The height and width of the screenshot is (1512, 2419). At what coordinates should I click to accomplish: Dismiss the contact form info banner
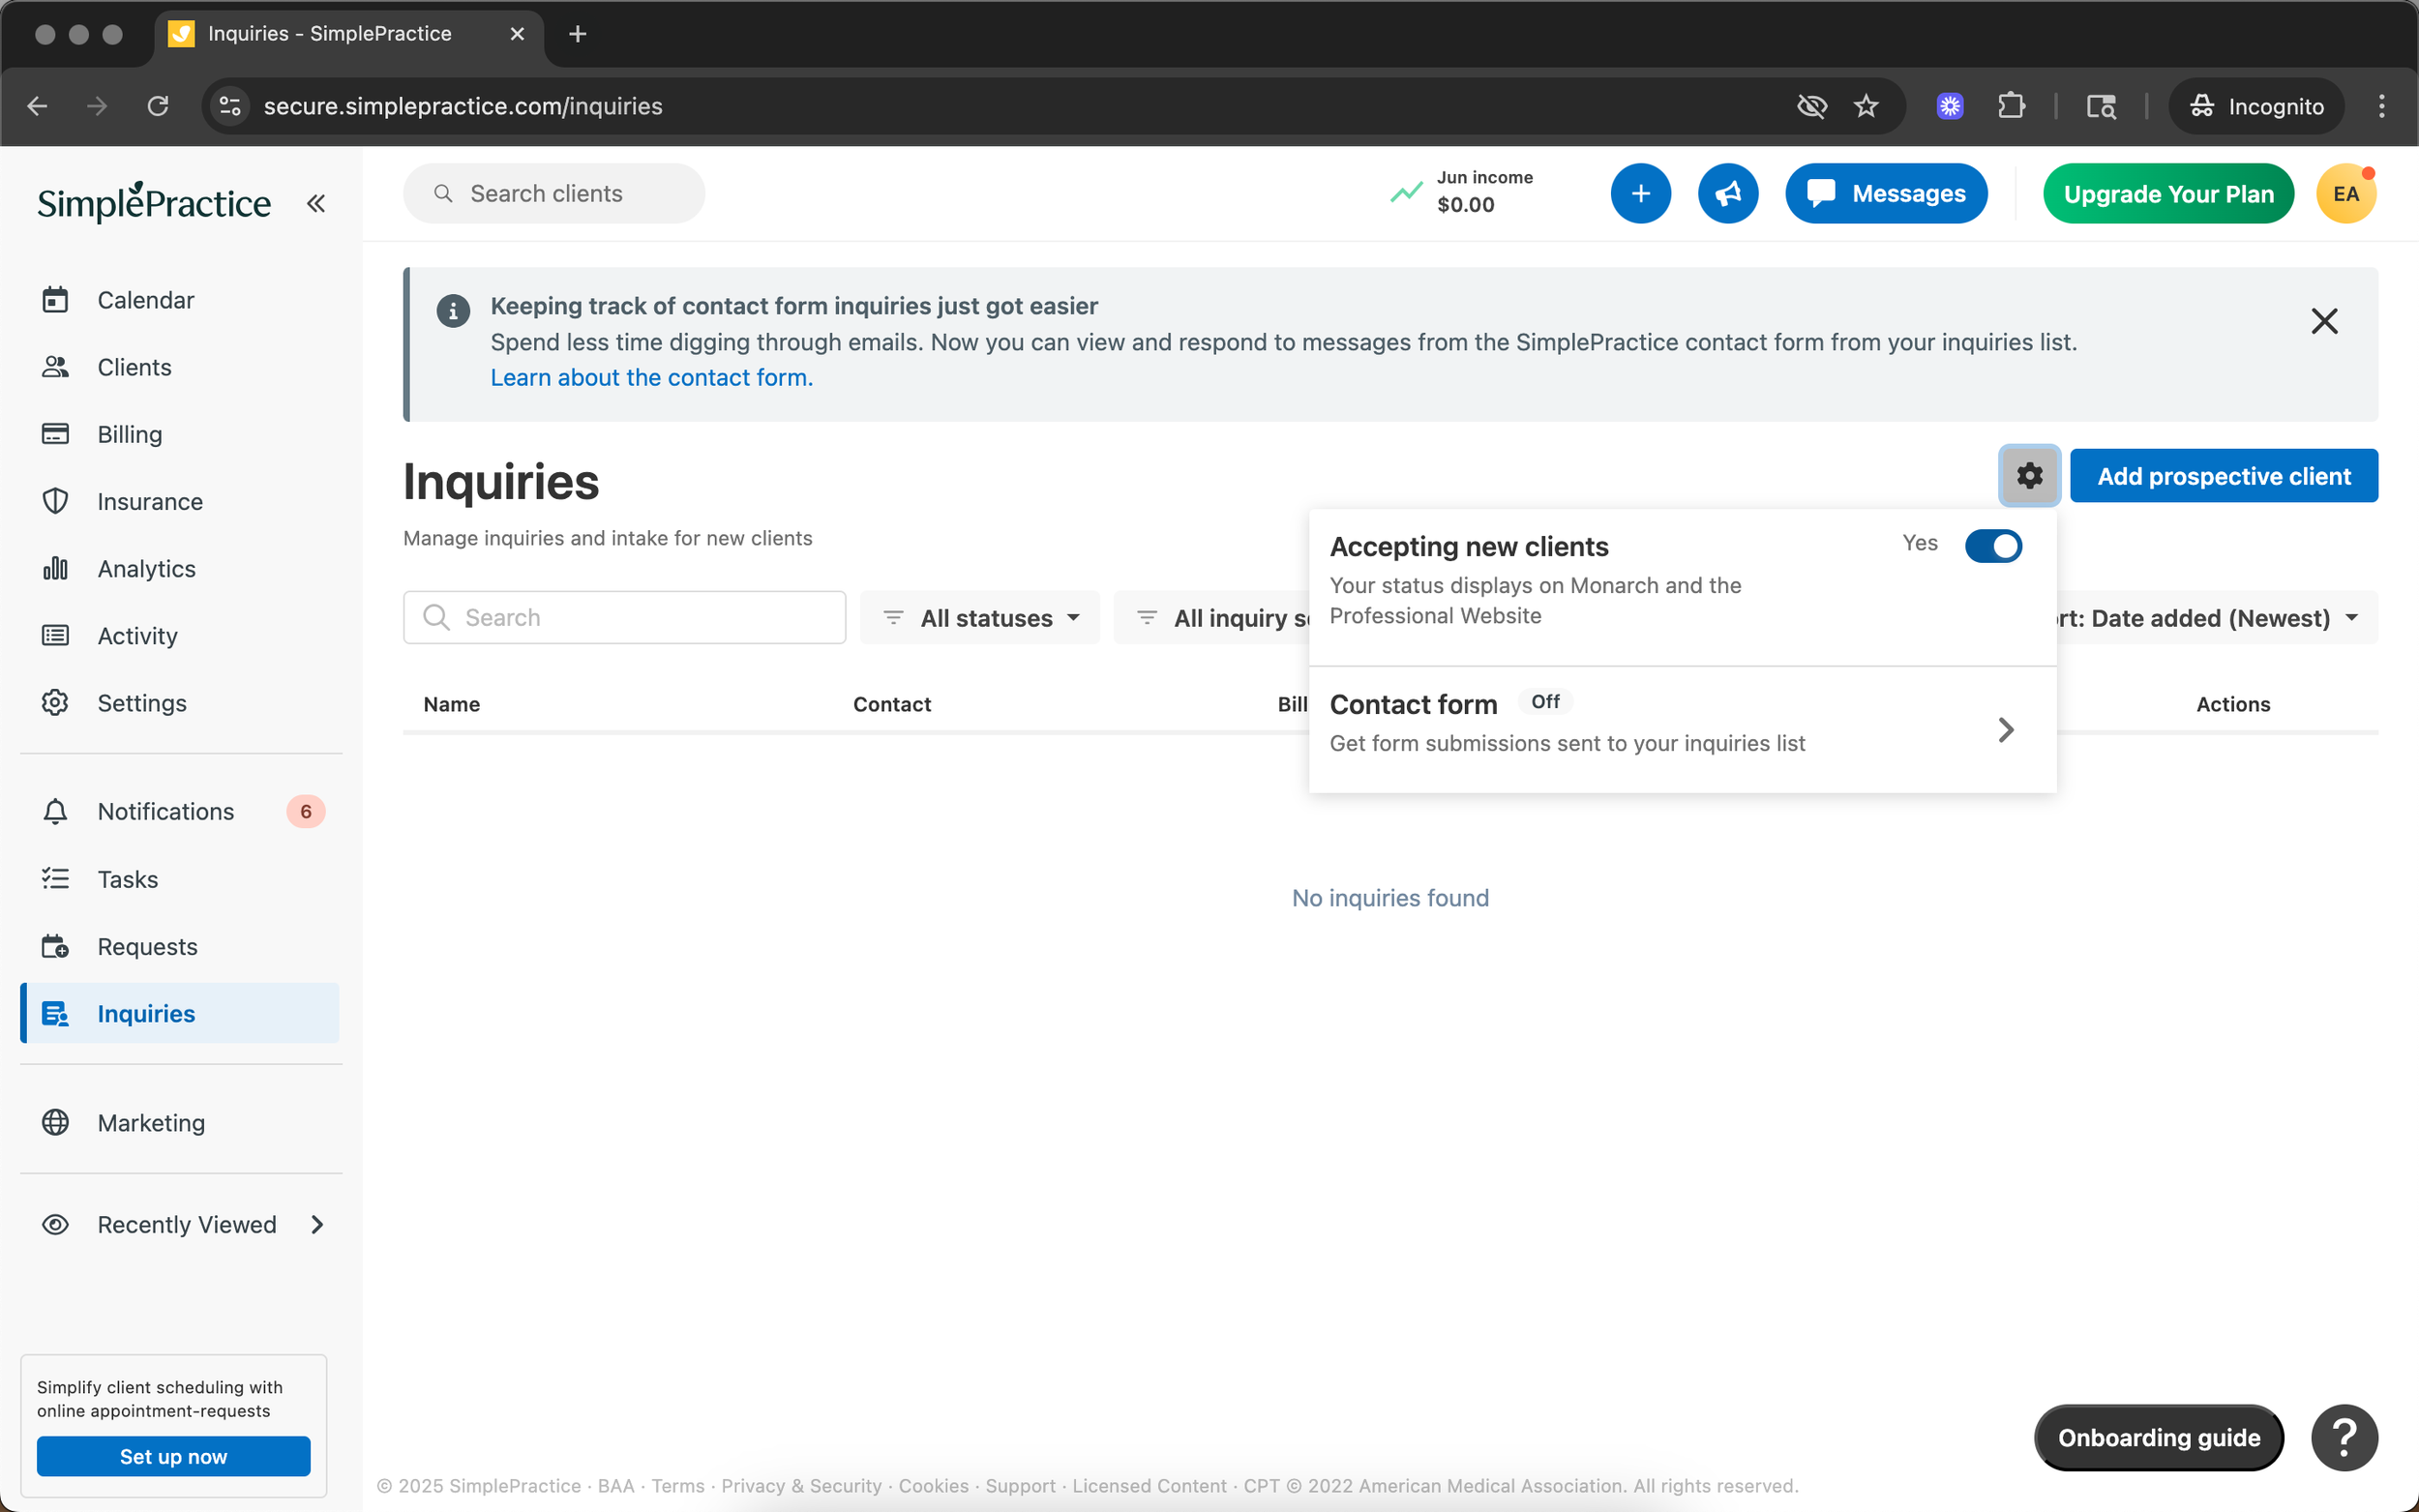[2324, 321]
